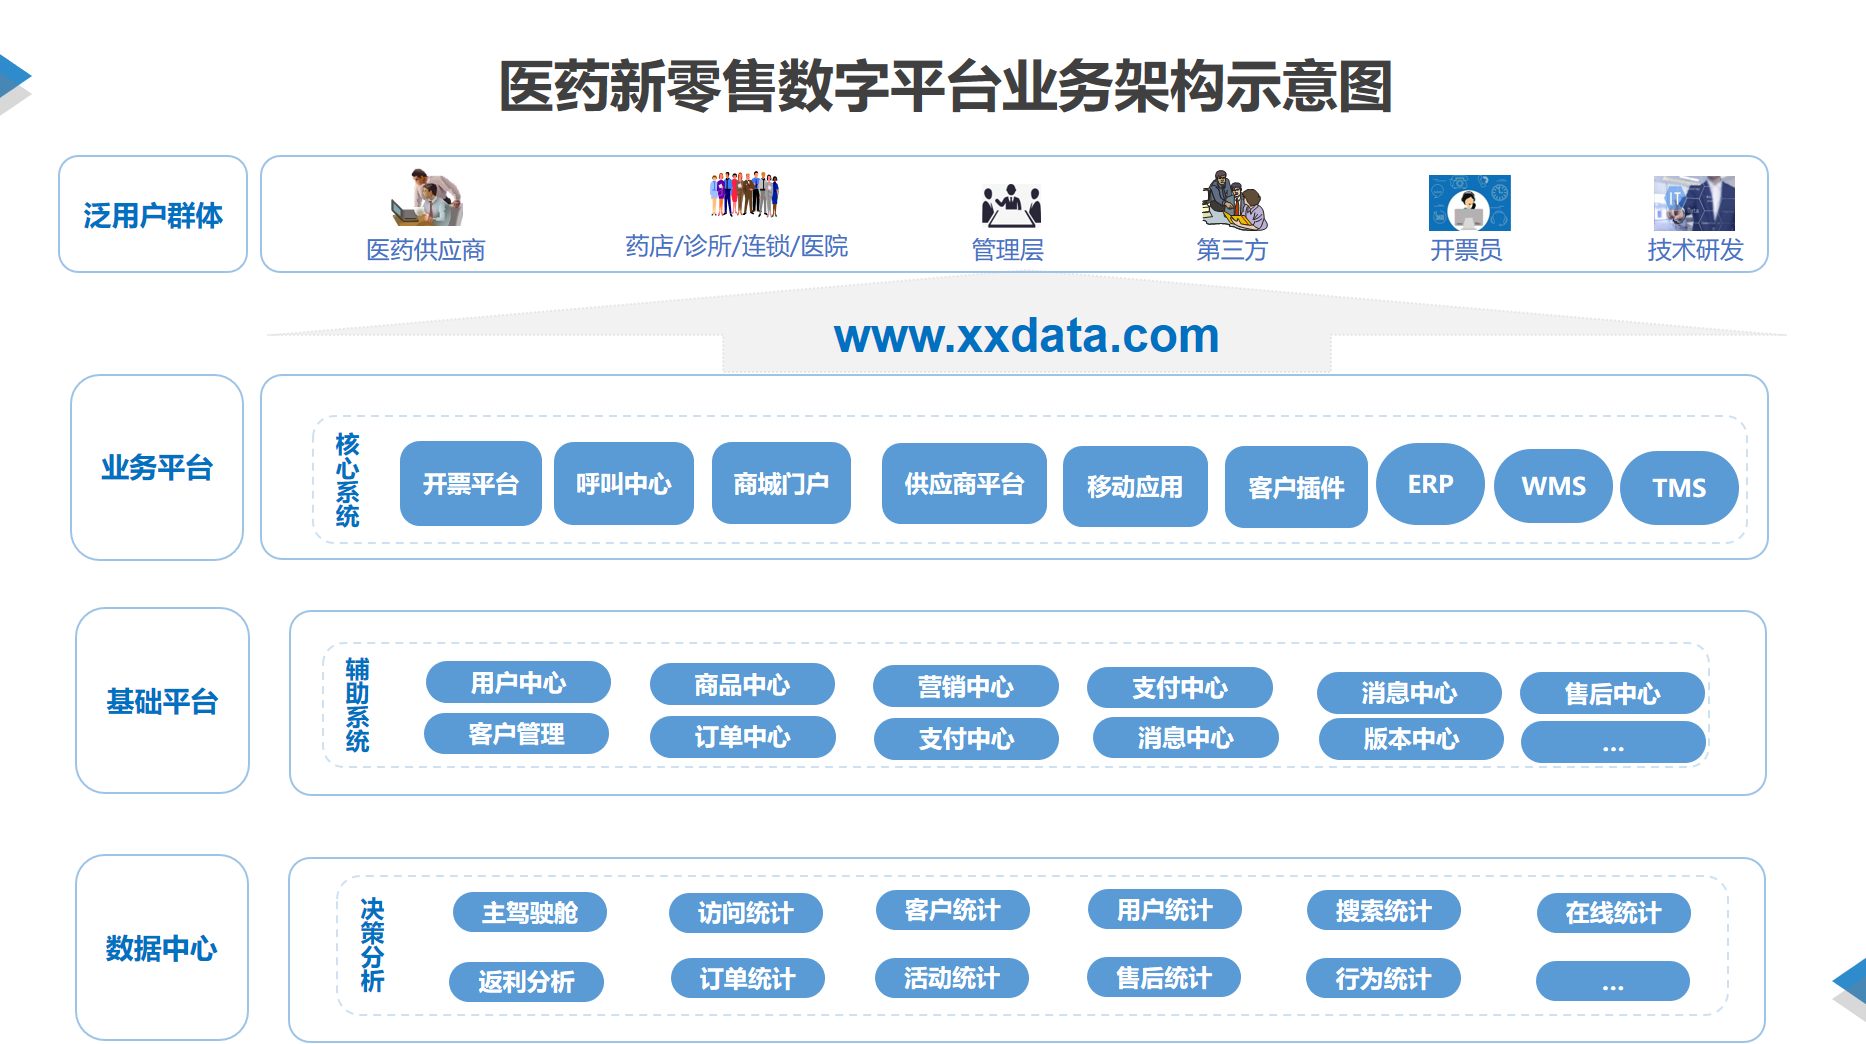Select the 基础平台 category tab
The width and height of the screenshot is (1866, 1044).
162,701
